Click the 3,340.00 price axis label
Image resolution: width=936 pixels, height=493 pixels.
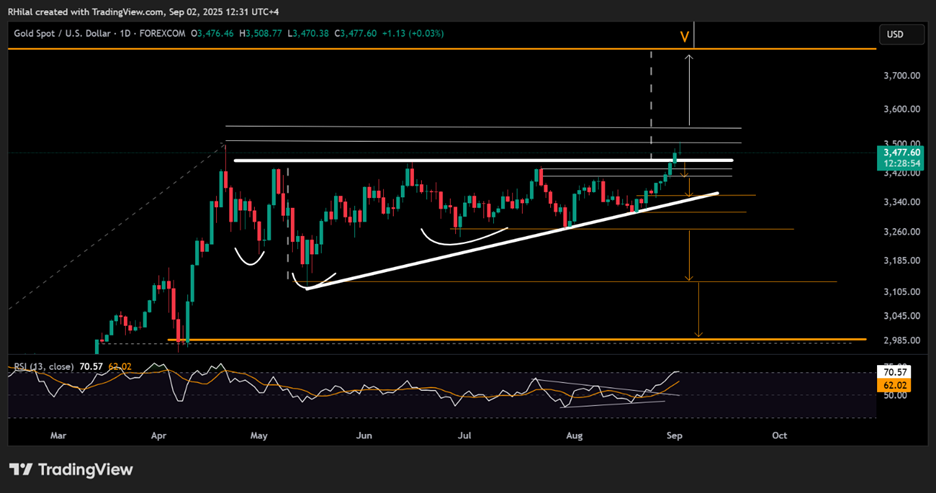(901, 202)
